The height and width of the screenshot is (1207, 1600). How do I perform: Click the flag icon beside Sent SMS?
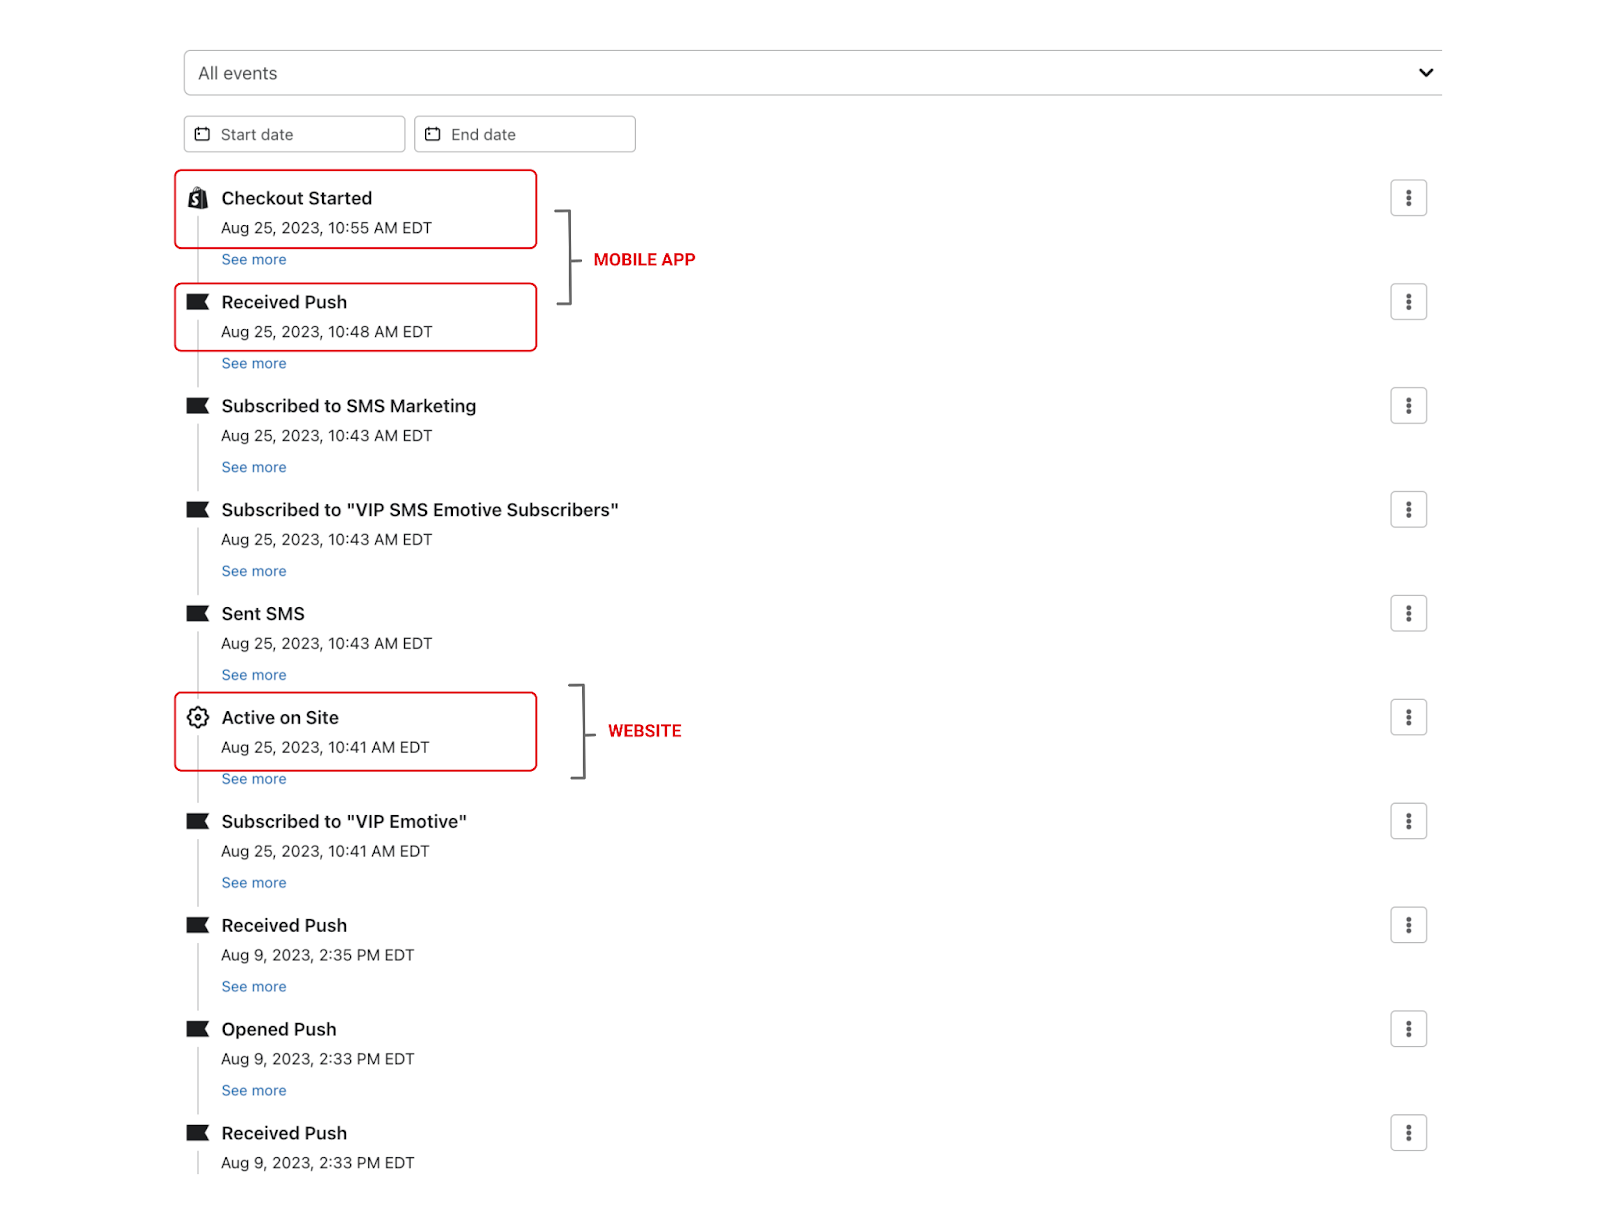coord(198,614)
